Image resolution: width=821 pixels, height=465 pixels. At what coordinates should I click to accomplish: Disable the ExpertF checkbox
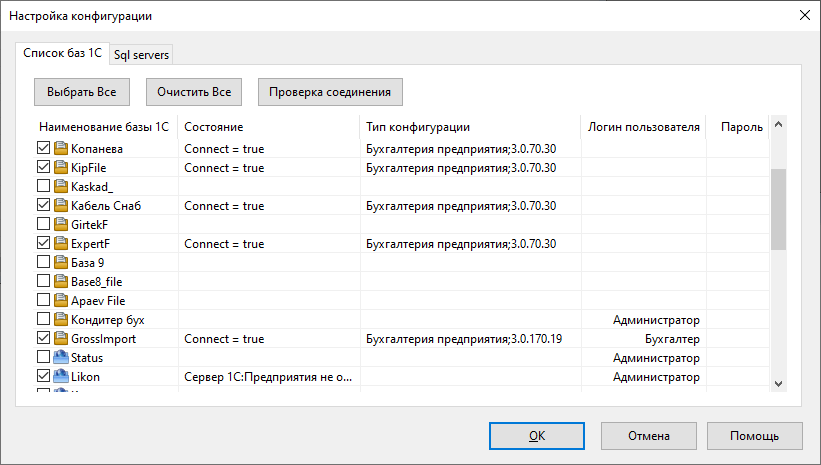43,243
